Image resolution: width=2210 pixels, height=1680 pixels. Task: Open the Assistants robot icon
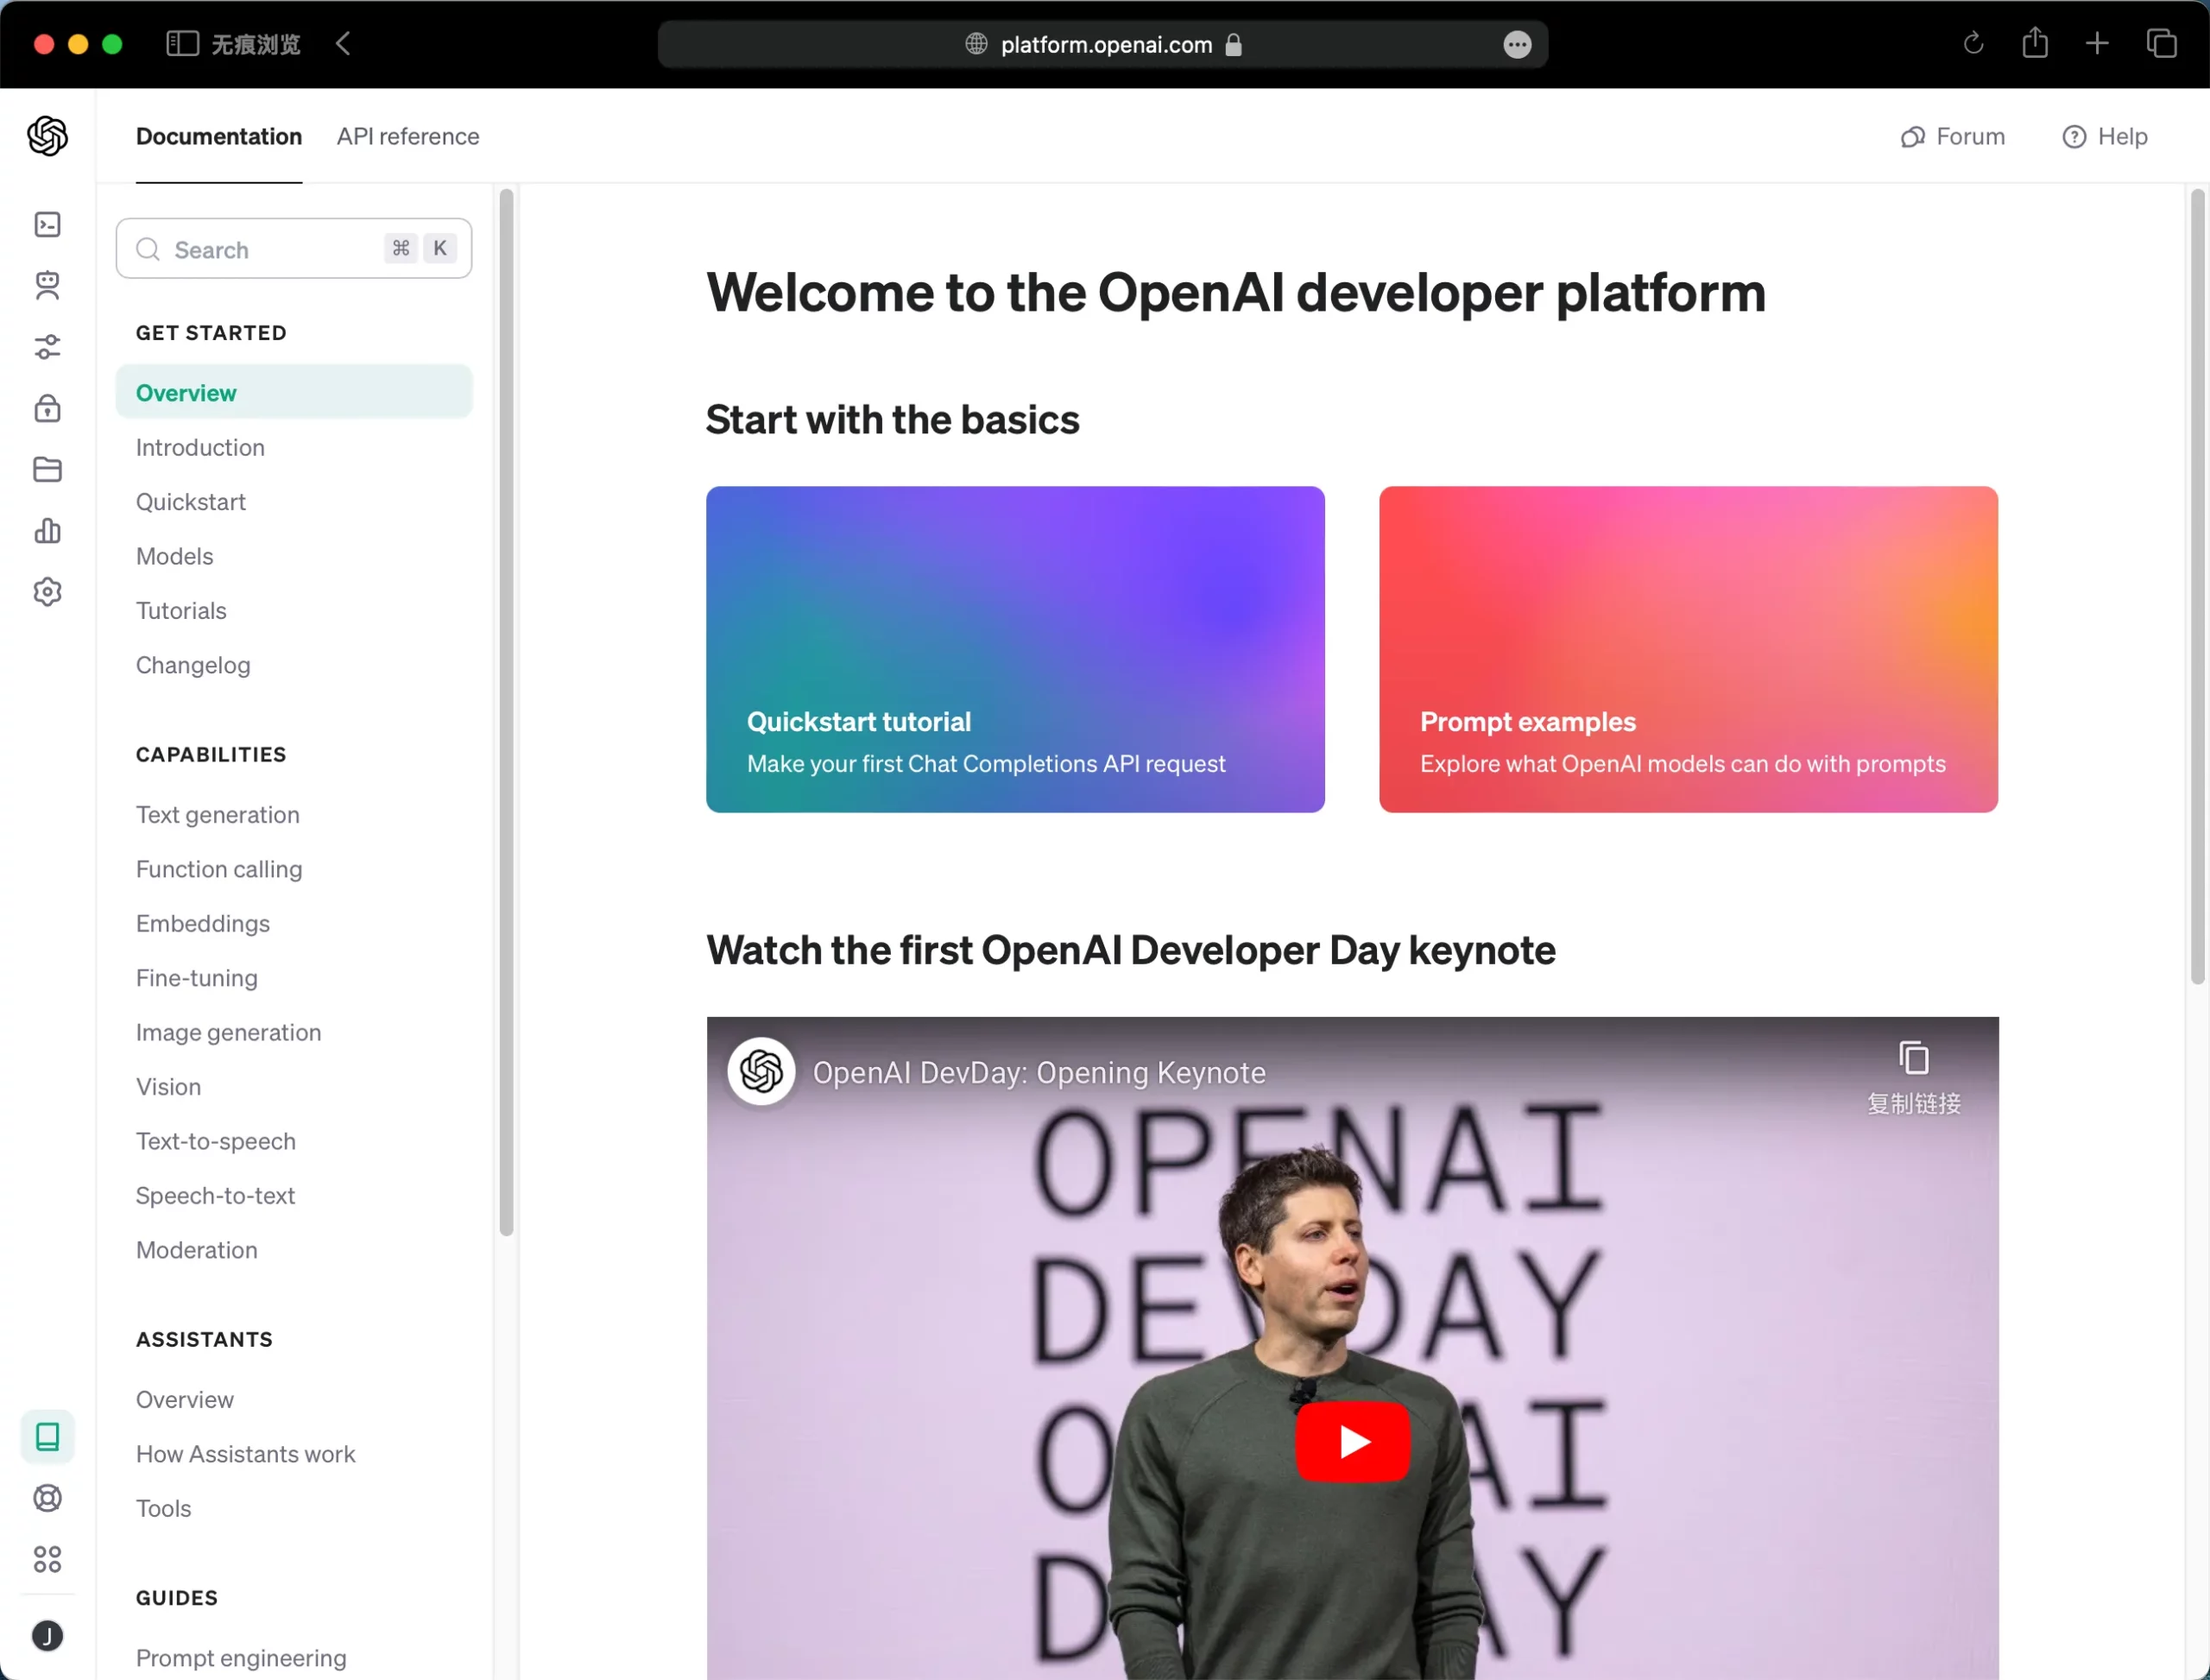(x=47, y=286)
